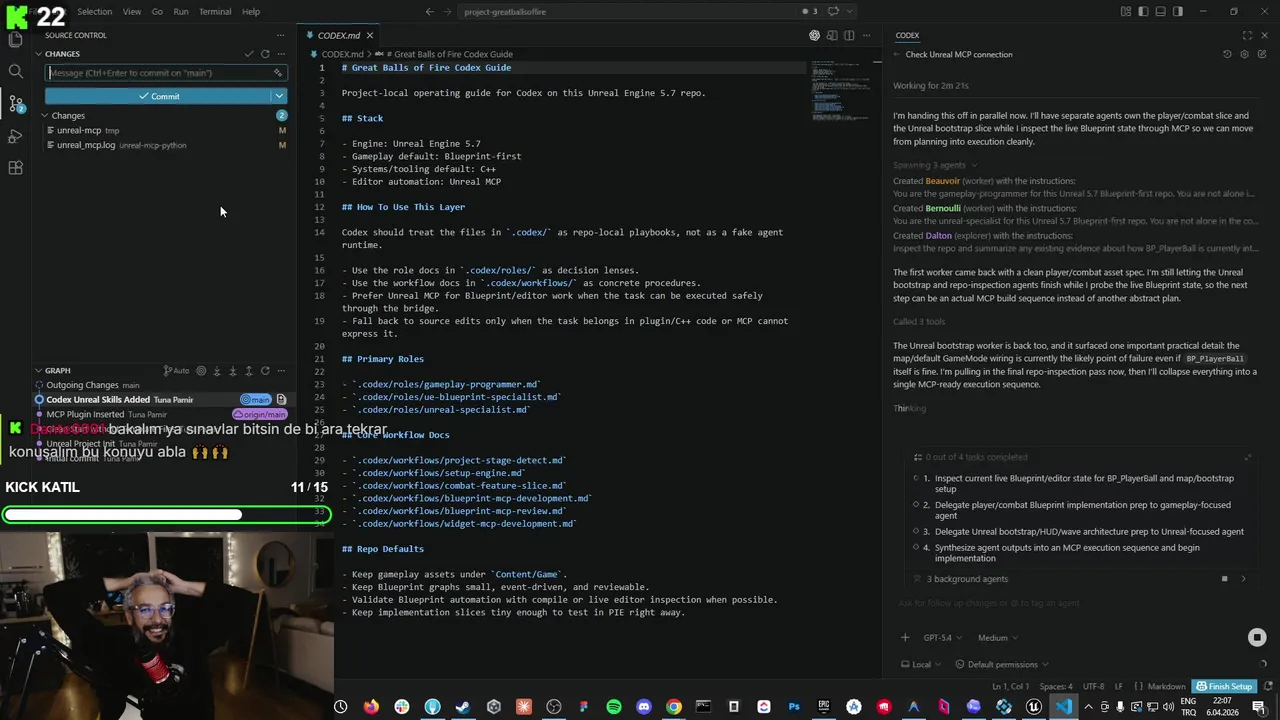The width and height of the screenshot is (1280, 720).
Task: Open the Local environment dropdown
Action: pyautogui.click(x=920, y=664)
